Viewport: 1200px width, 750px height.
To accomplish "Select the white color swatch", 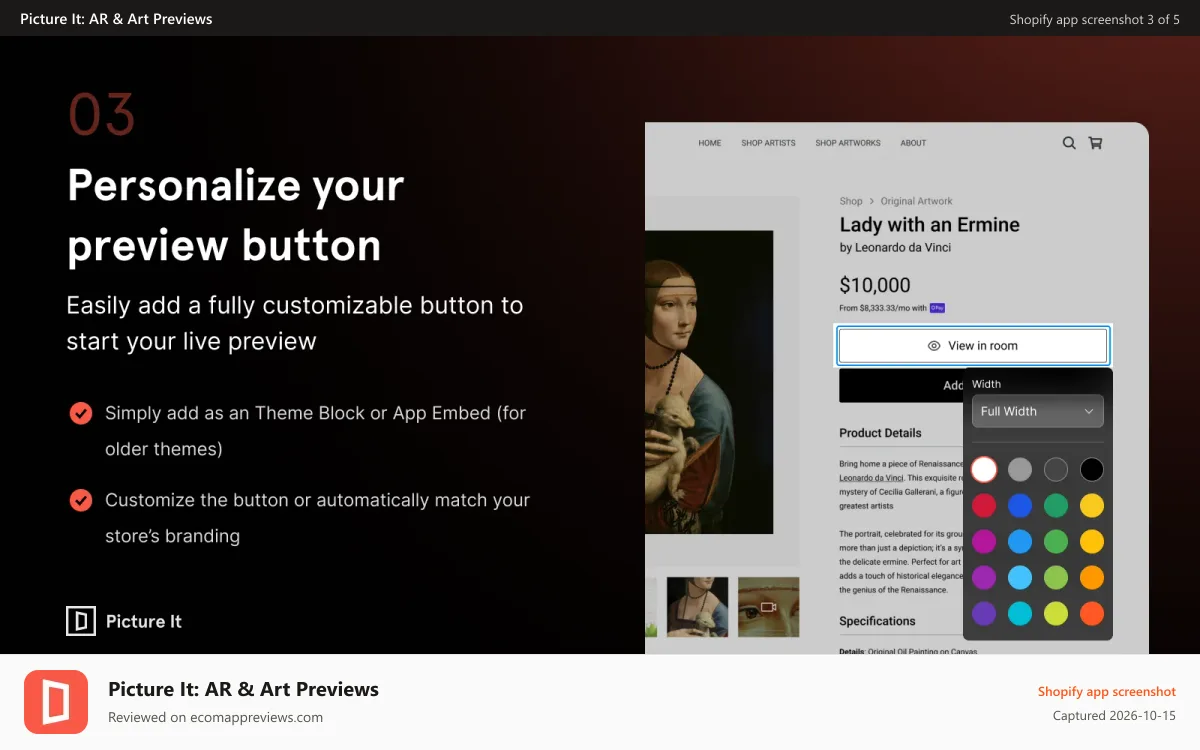I will tap(984, 469).
